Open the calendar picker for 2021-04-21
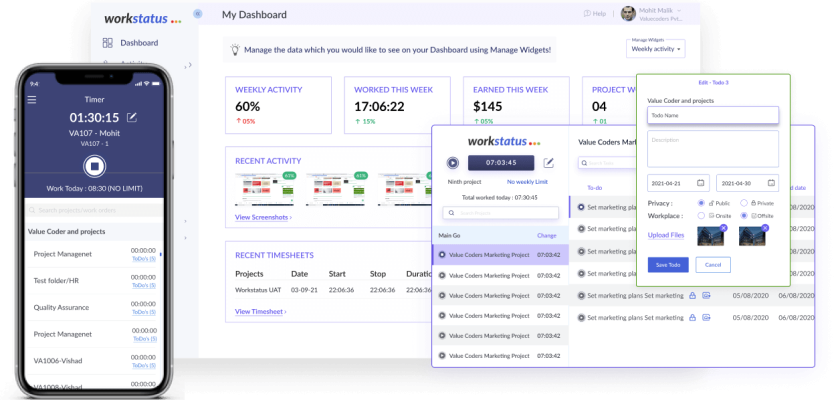Viewport: 840px width, 400px height. (x=701, y=183)
